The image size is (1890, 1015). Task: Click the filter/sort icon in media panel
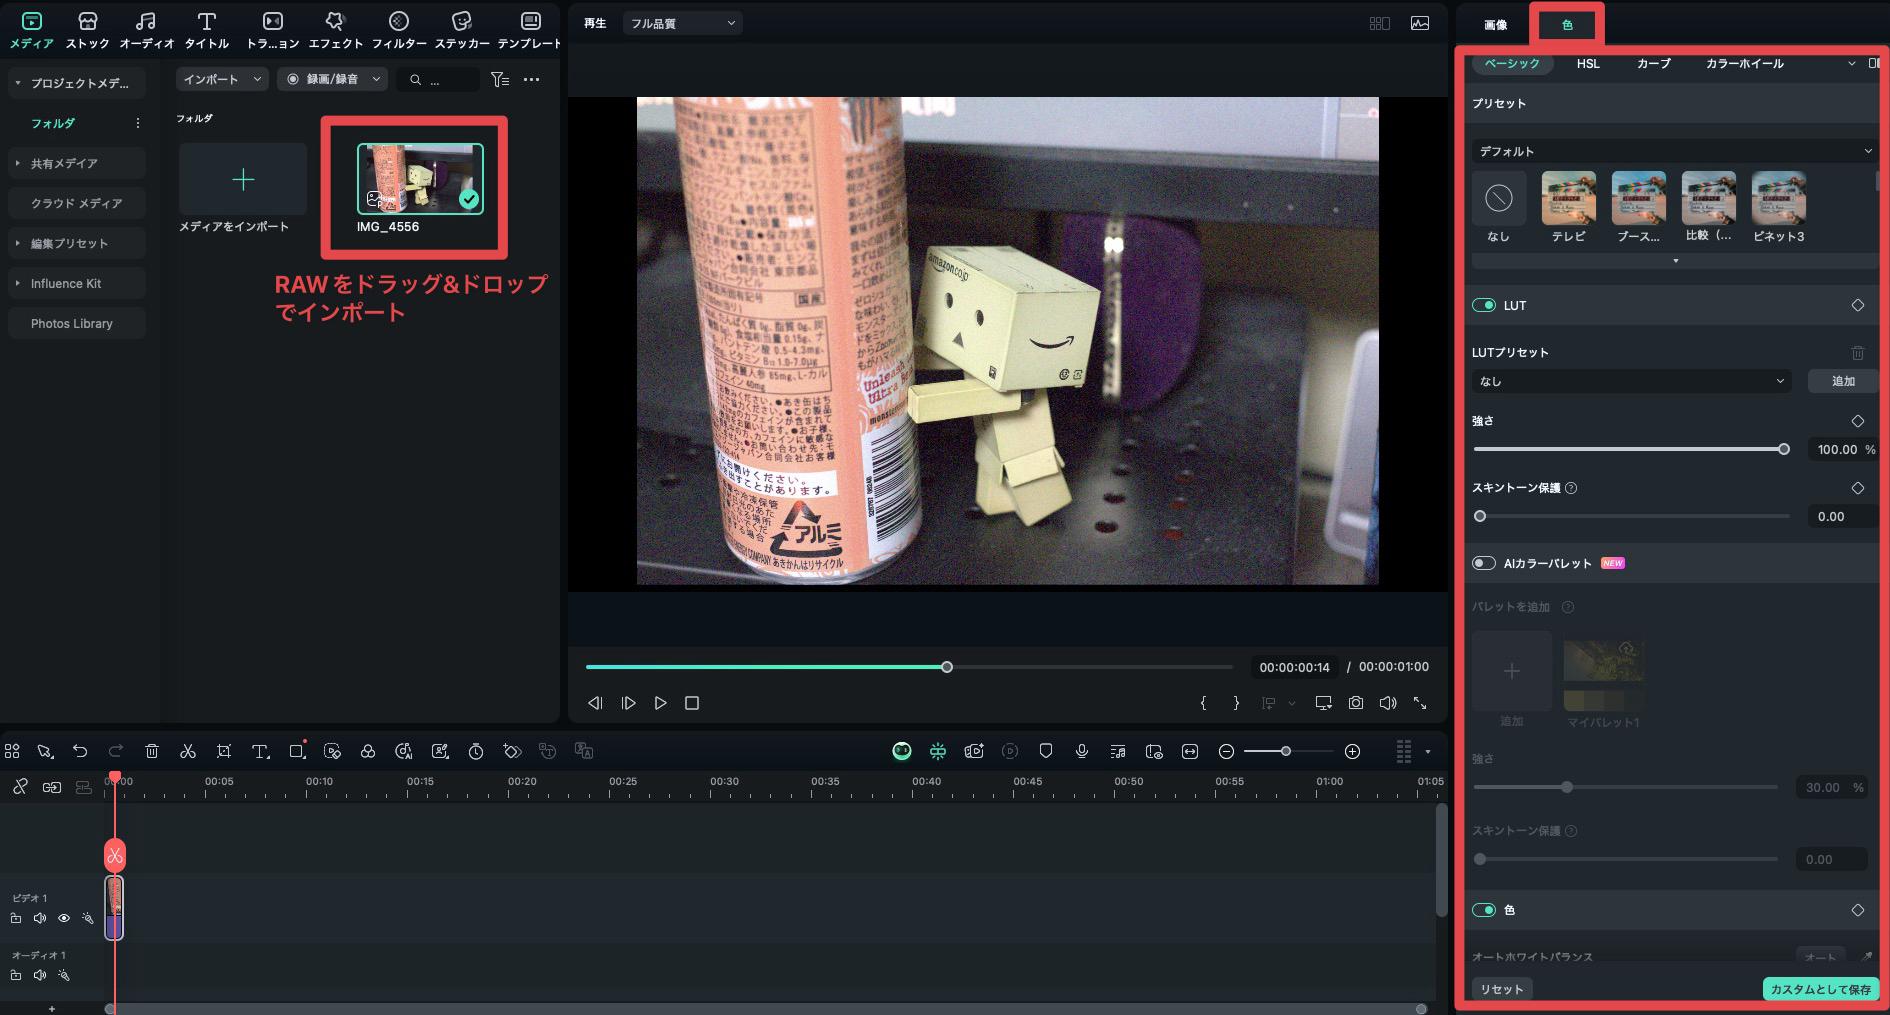point(500,79)
